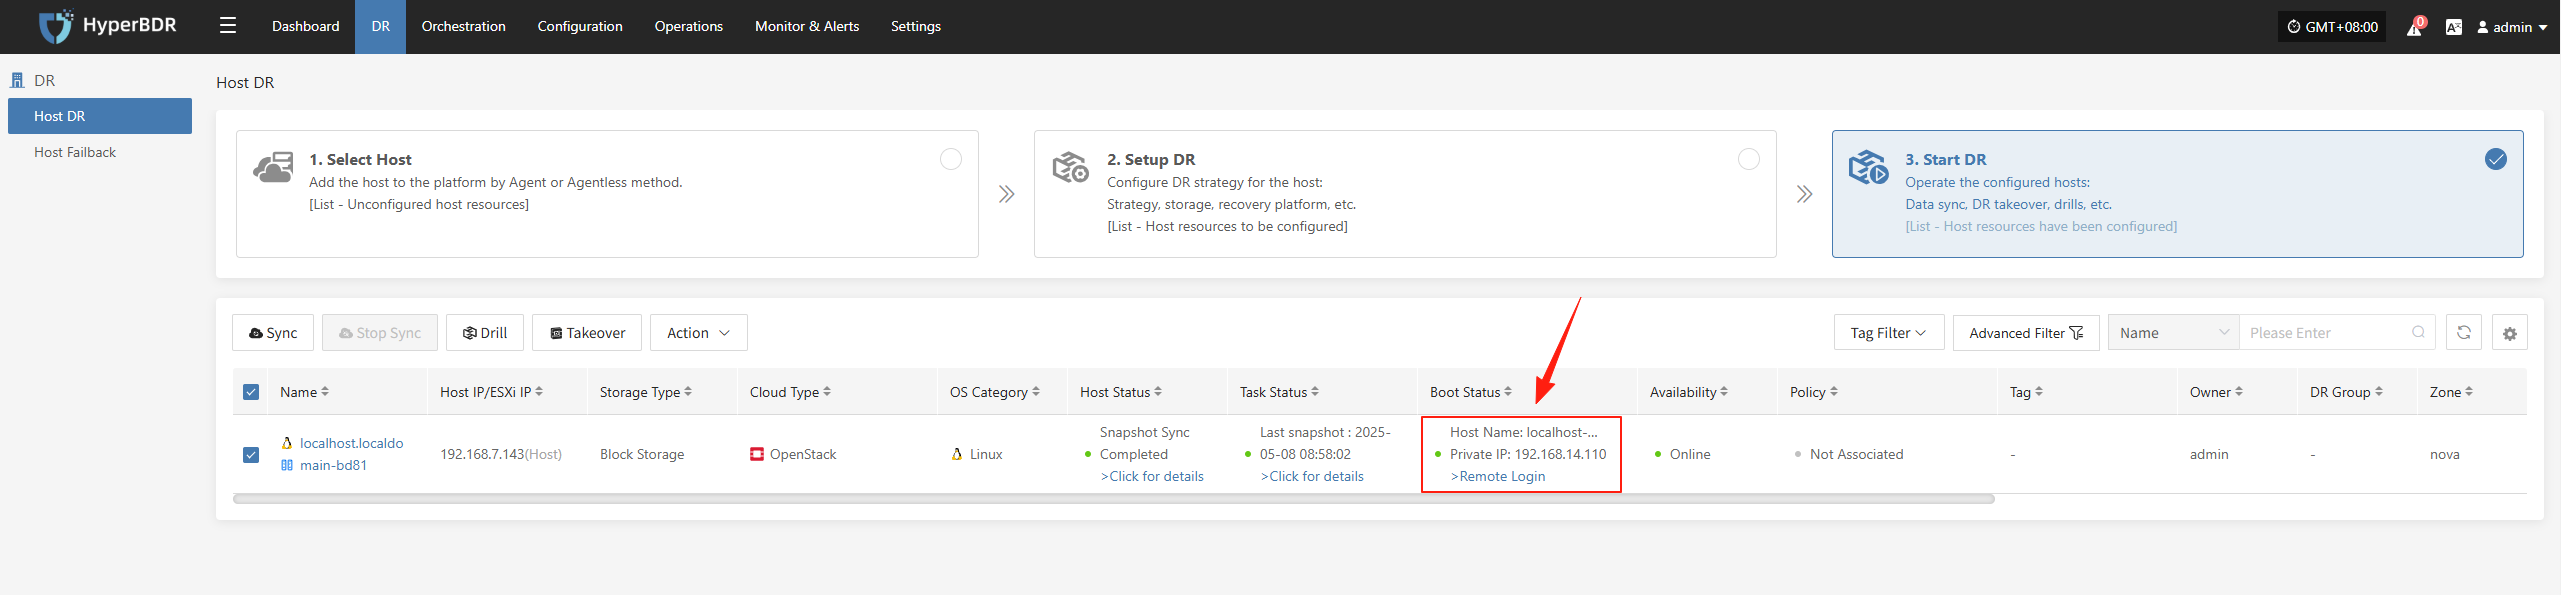Sort by Cloud Type column
Screen dimensions: 2561x595
point(827,392)
